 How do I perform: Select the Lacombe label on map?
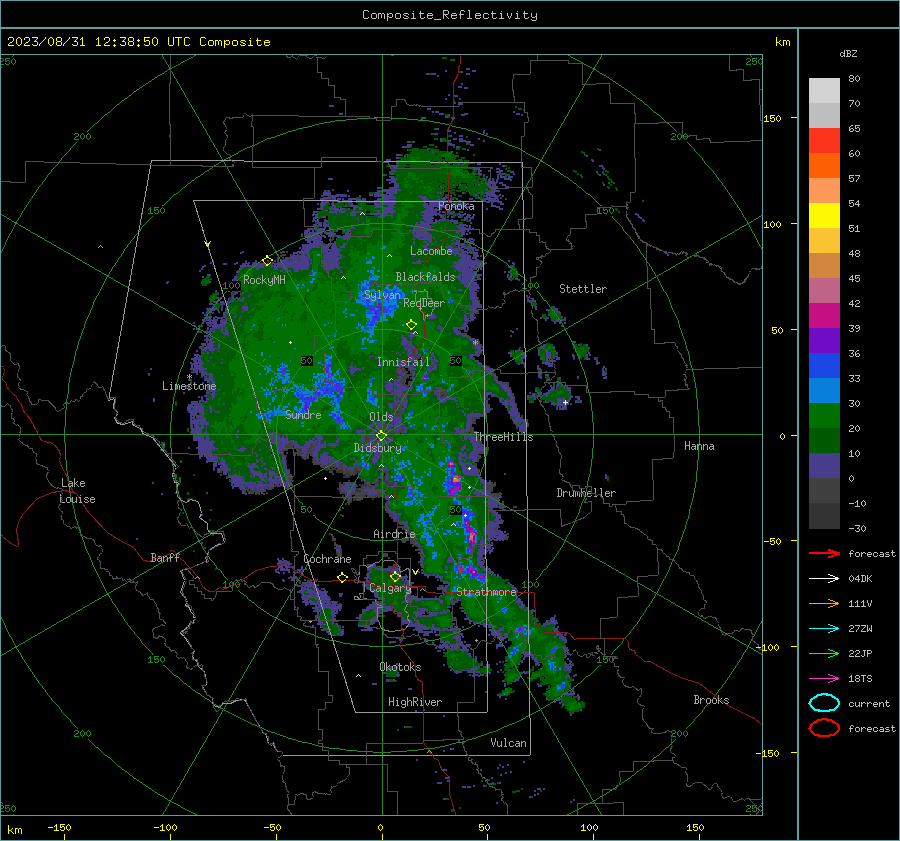click(431, 251)
